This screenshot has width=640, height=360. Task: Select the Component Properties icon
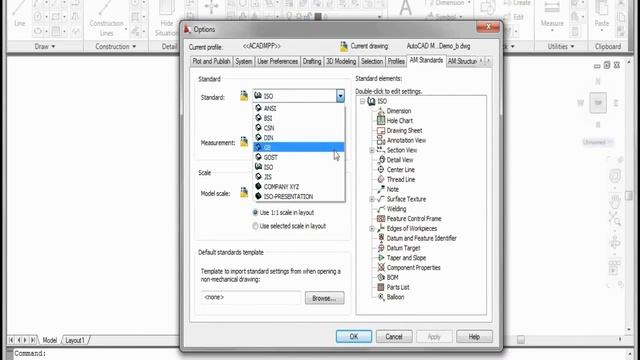[x=381, y=267]
